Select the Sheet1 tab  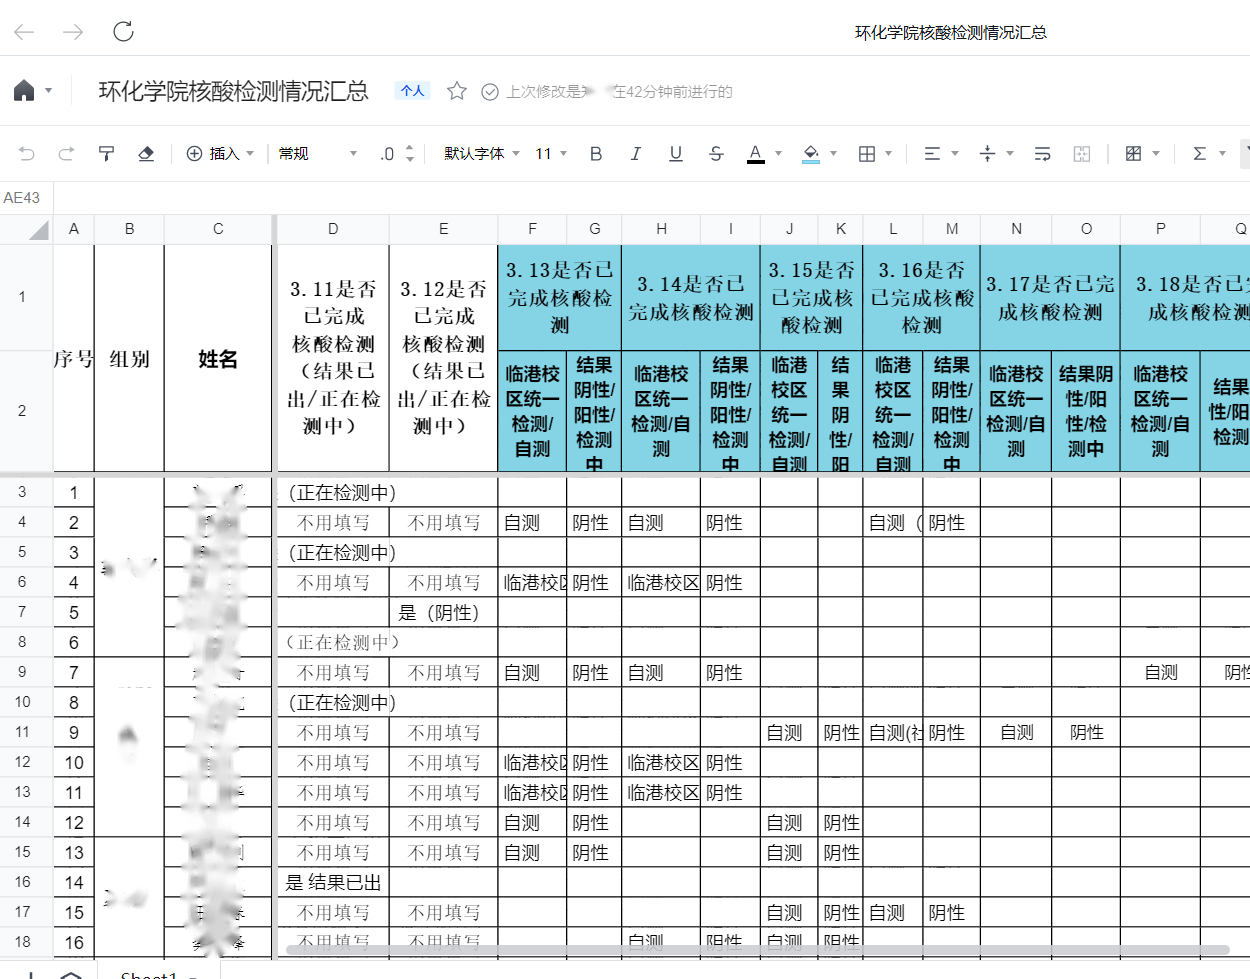click(148, 974)
